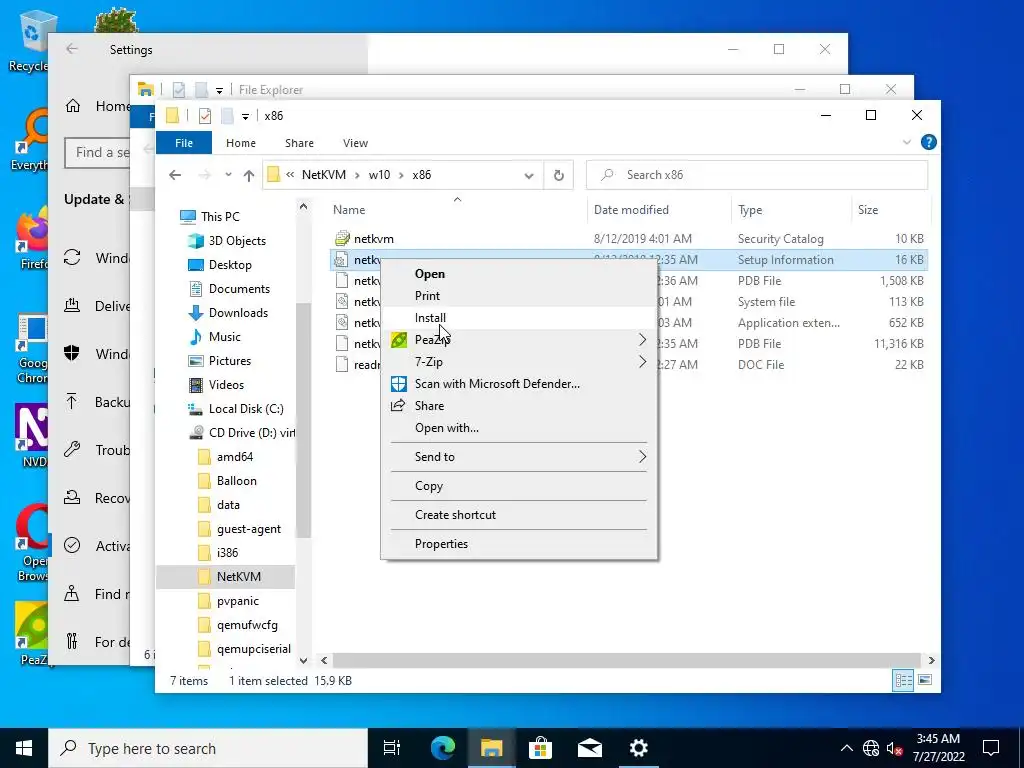Image resolution: width=1024 pixels, height=768 pixels.
Task: Open recent locations dropdown arrow
Action: tap(228, 175)
